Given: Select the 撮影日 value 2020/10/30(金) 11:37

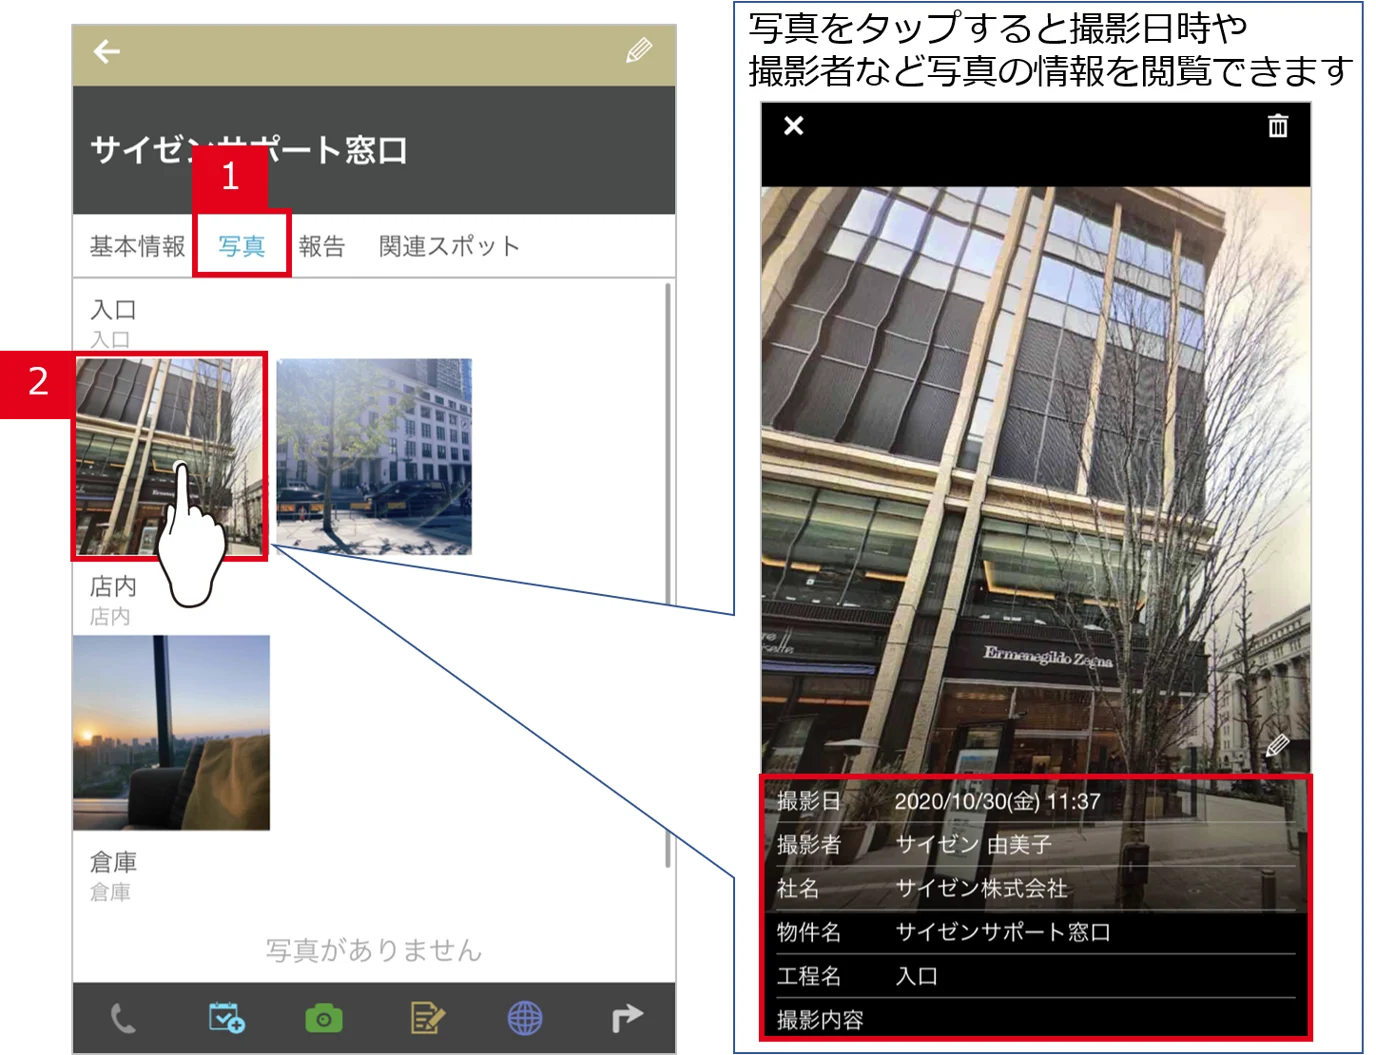Looking at the screenshot, I should pos(997,801).
